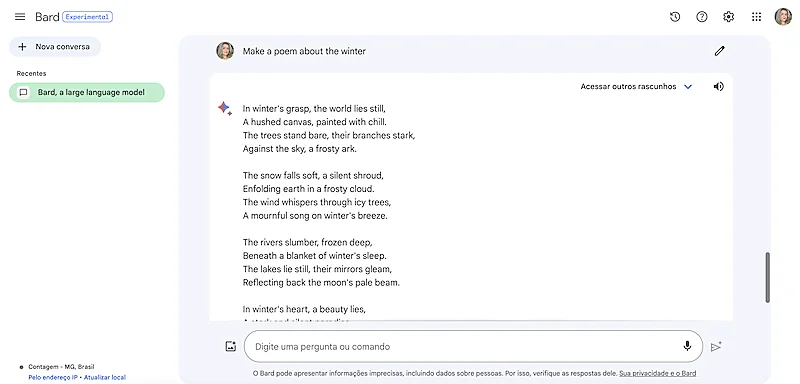Image resolution: width=800 pixels, height=384 pixels.
Task: Click the line A mournful song on winter's breeze
Action: [x=315, y=216]
